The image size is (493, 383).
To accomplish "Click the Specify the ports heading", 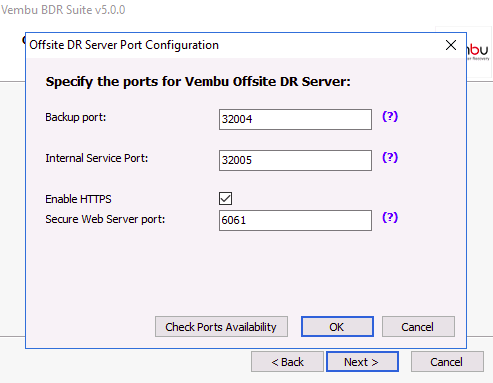I will (198, 82).
